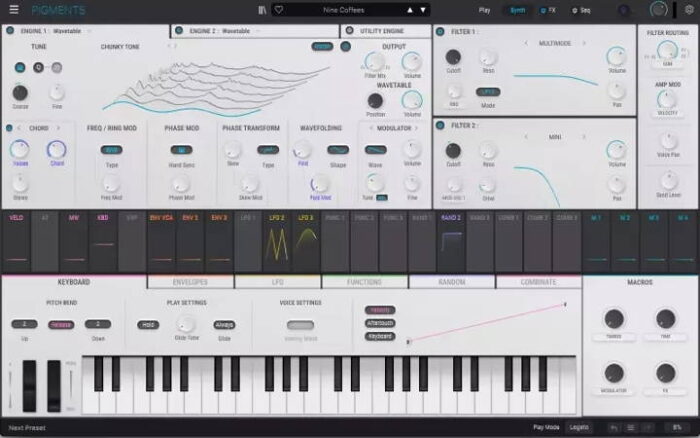
Task: Adjust the Filter 1 Cutoff knob
Action: tap(453, 57)
